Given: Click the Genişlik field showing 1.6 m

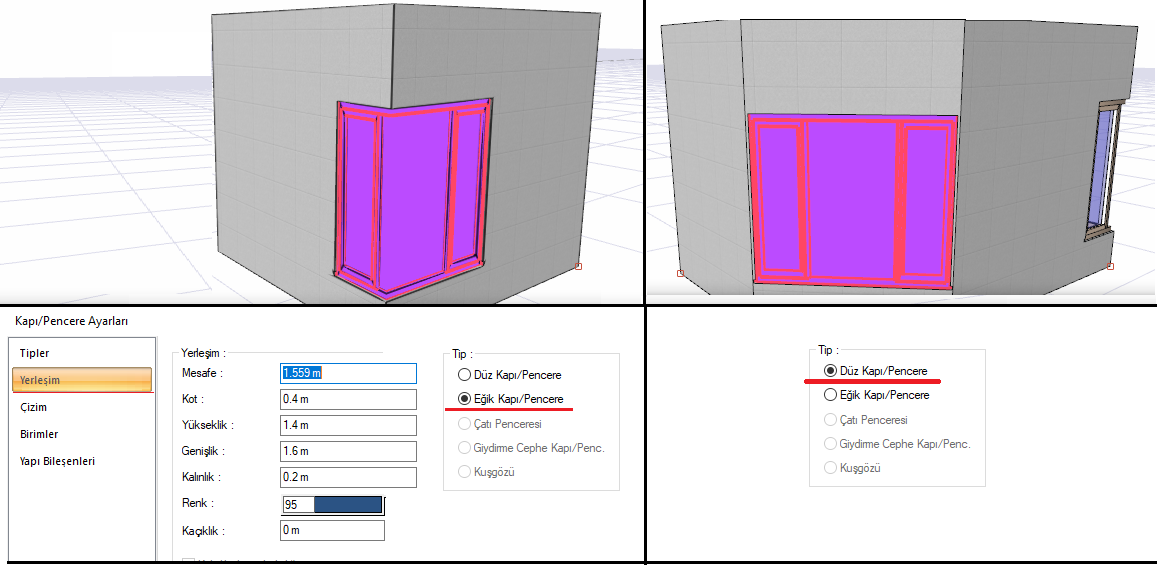Looking at the screenshot, I should (348, 451).
